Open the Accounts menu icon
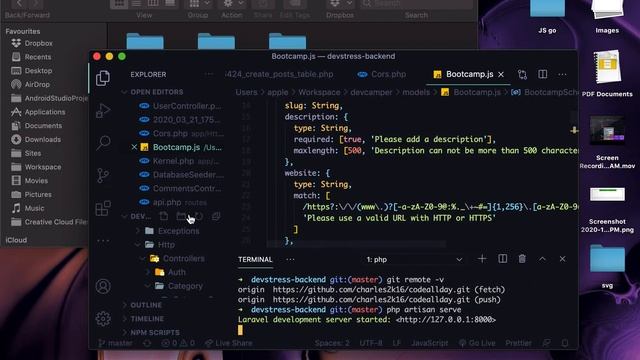Image resolution: width=640 pixels, height=360 pixels. pyautogui.click(x=103, y=286)
